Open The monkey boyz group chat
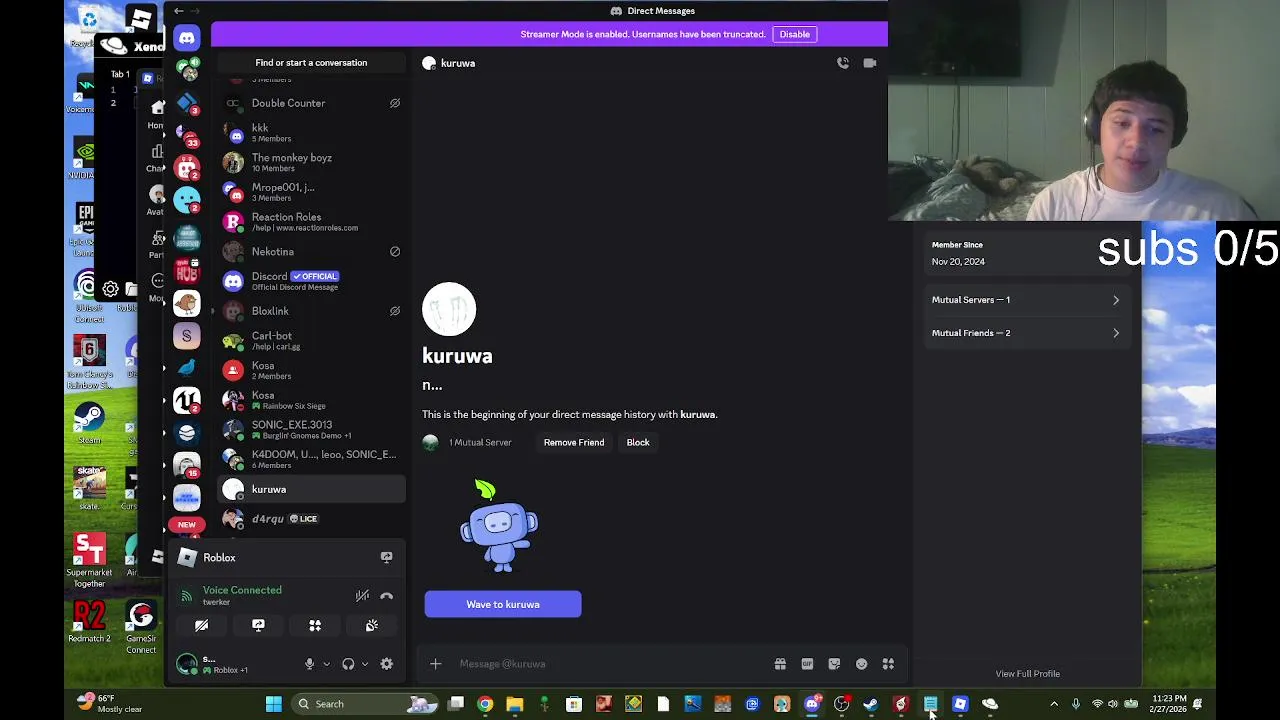Viewport: 1280px width, 720px height. click(311, 162)
